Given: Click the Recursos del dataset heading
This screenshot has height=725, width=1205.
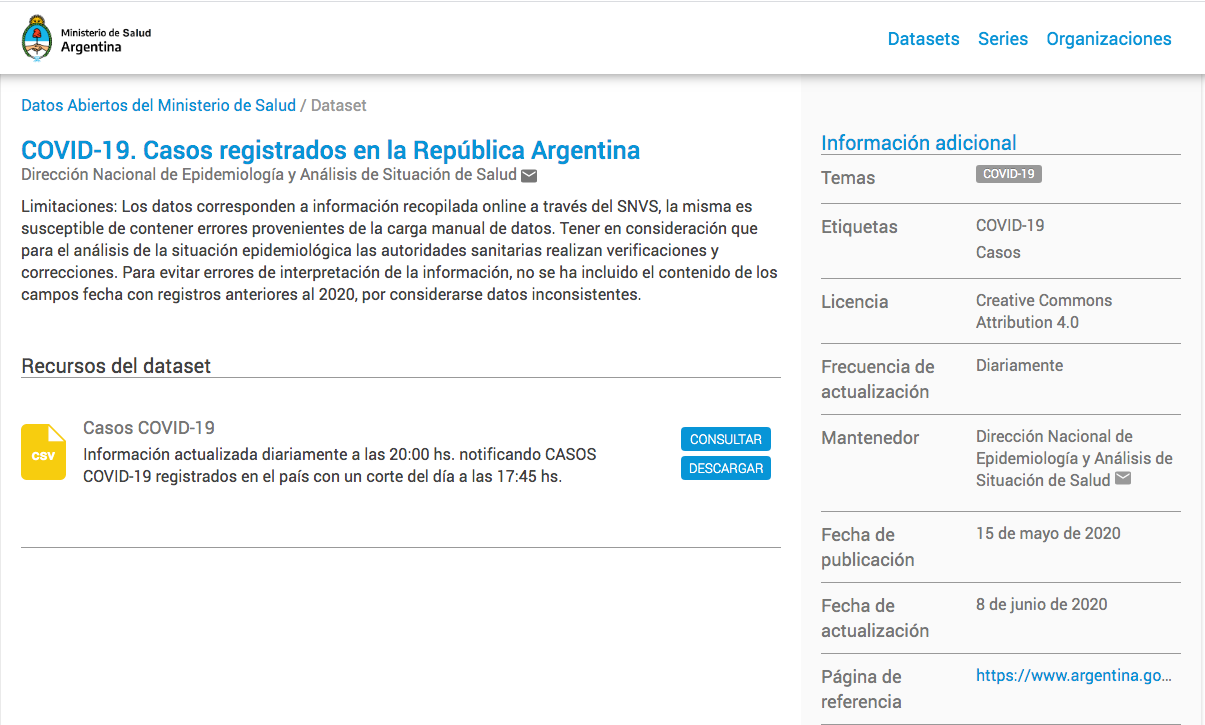Looking at the screenshot, I should click(x=116, y=366).
